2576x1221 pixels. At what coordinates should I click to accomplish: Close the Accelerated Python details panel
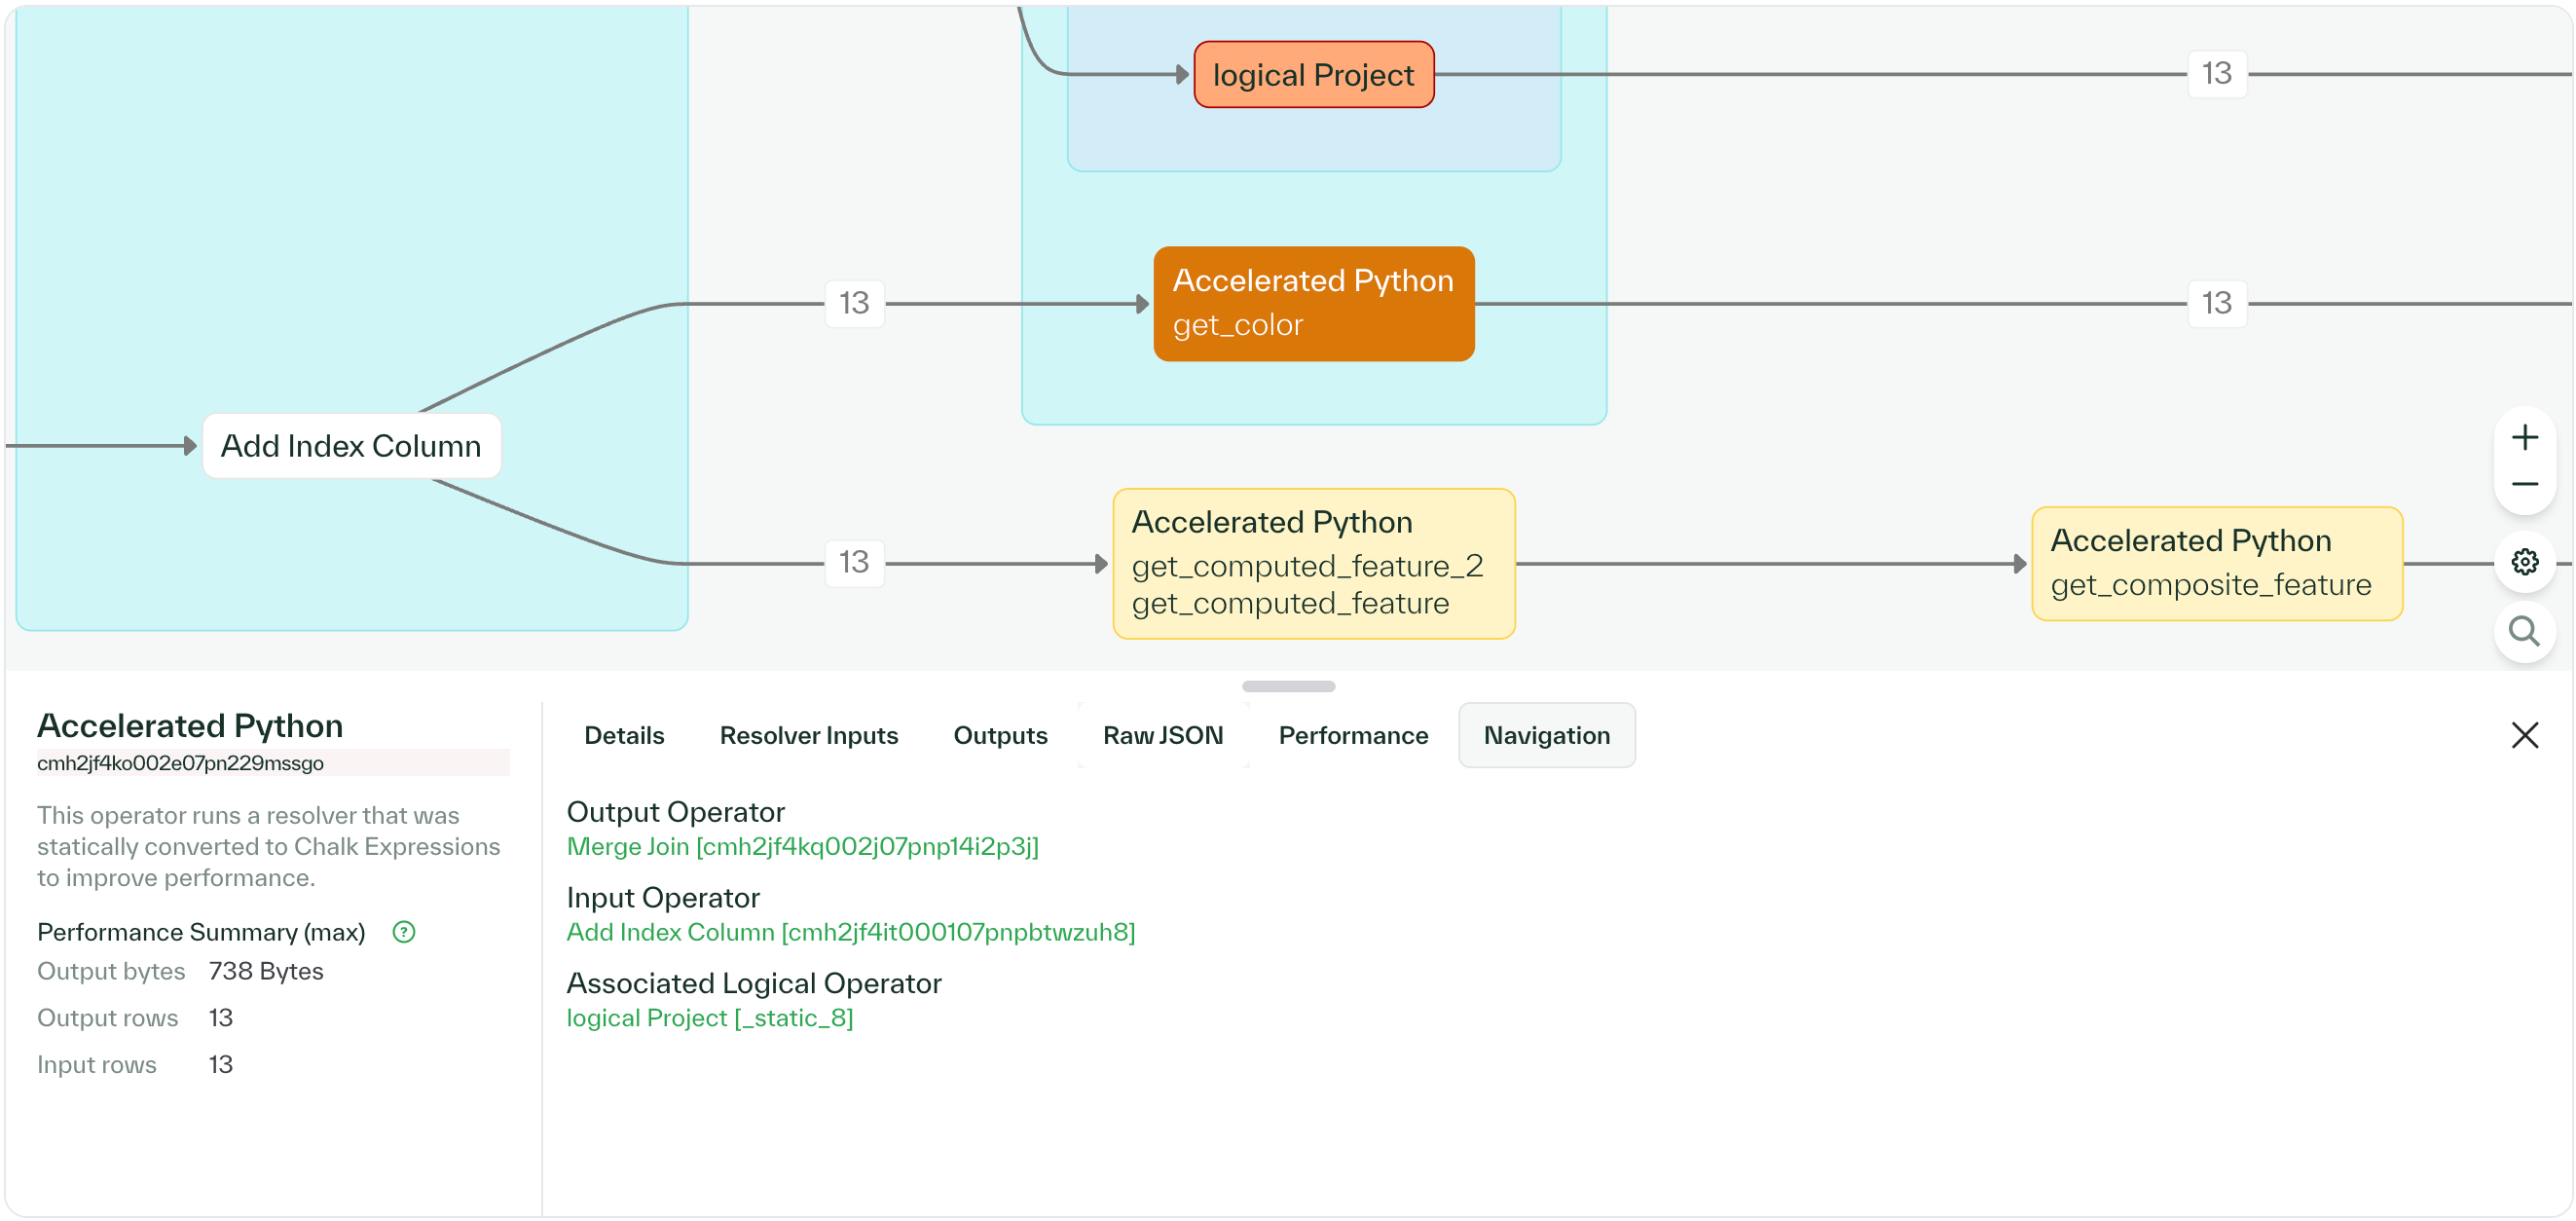tap(2526, 735)
